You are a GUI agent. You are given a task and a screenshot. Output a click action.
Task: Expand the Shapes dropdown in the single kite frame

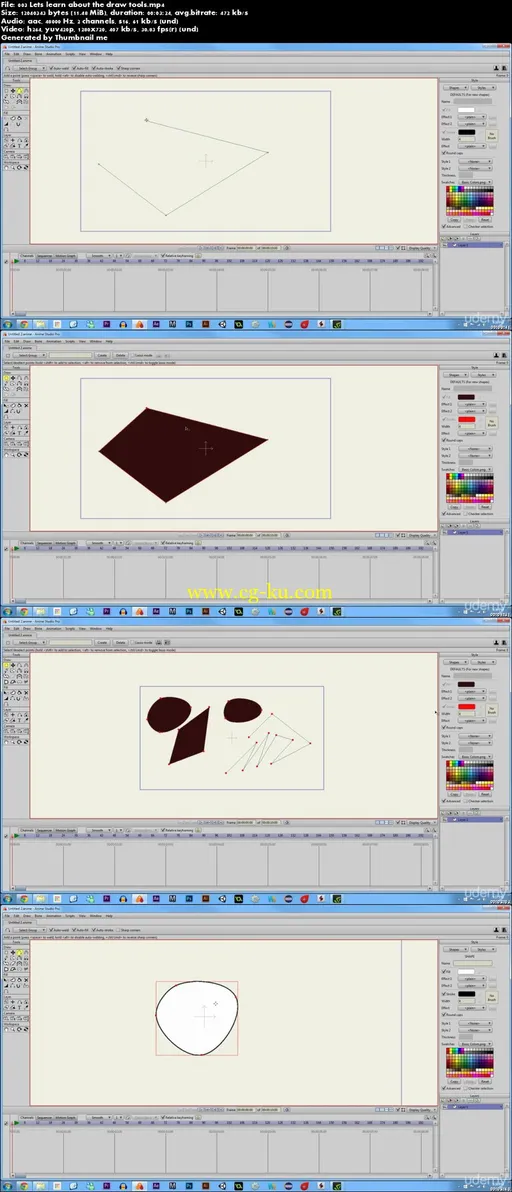click(x=455, y=375)
